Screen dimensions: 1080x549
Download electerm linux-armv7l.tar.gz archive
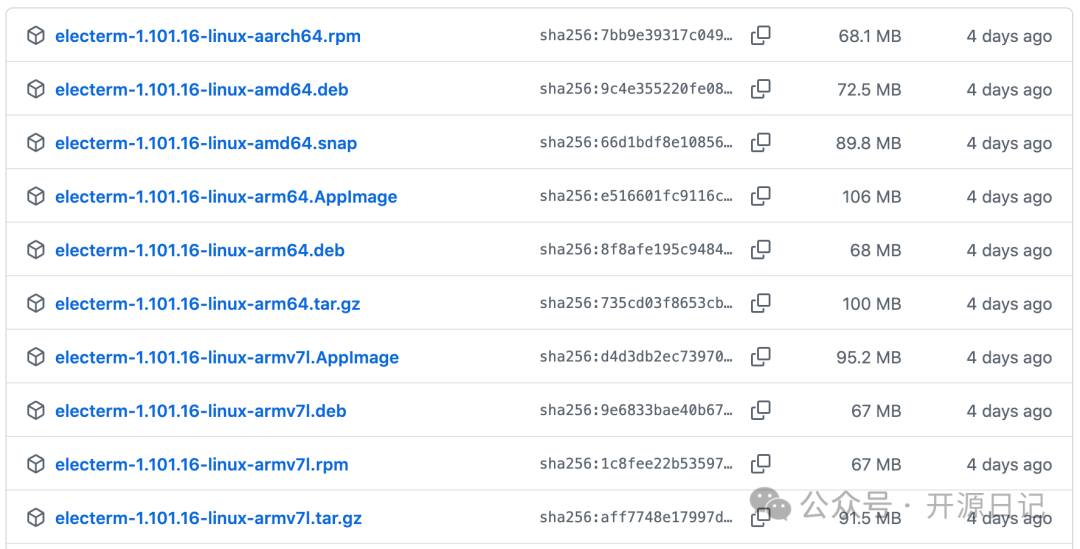coord(208,518)
